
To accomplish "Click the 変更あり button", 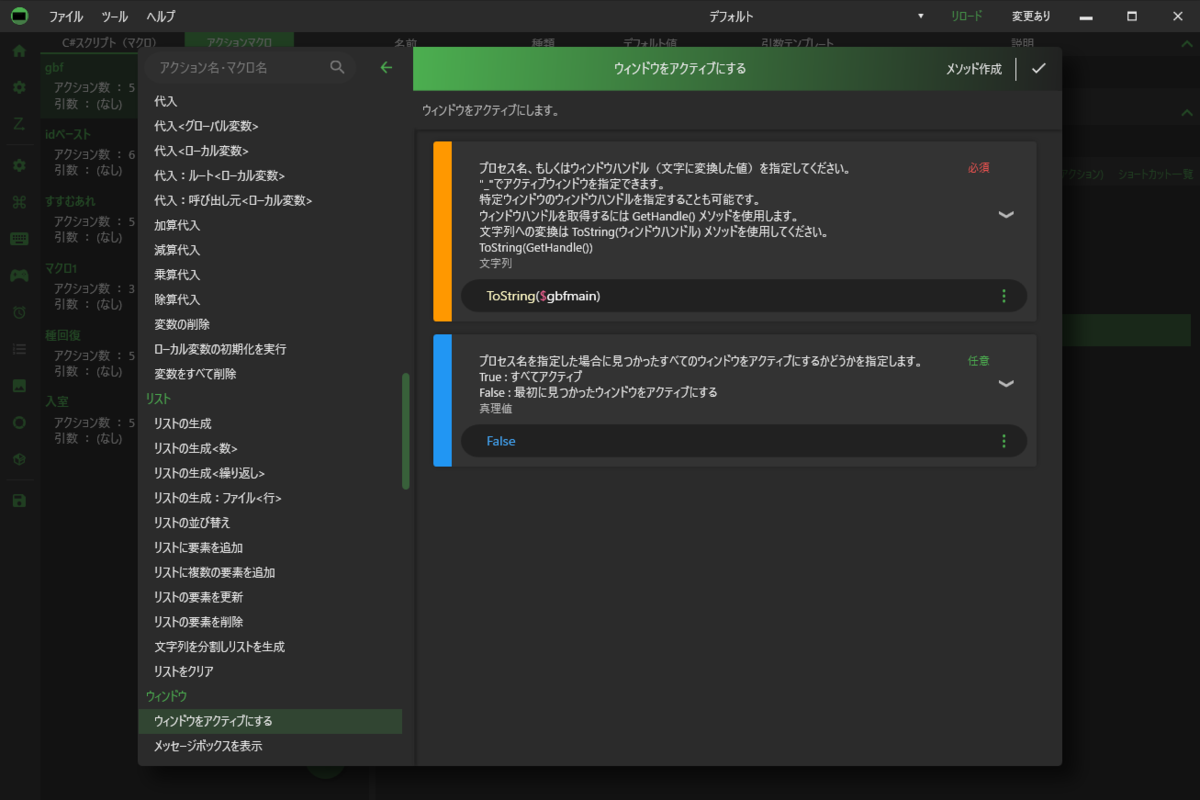I will point(1031,17).
